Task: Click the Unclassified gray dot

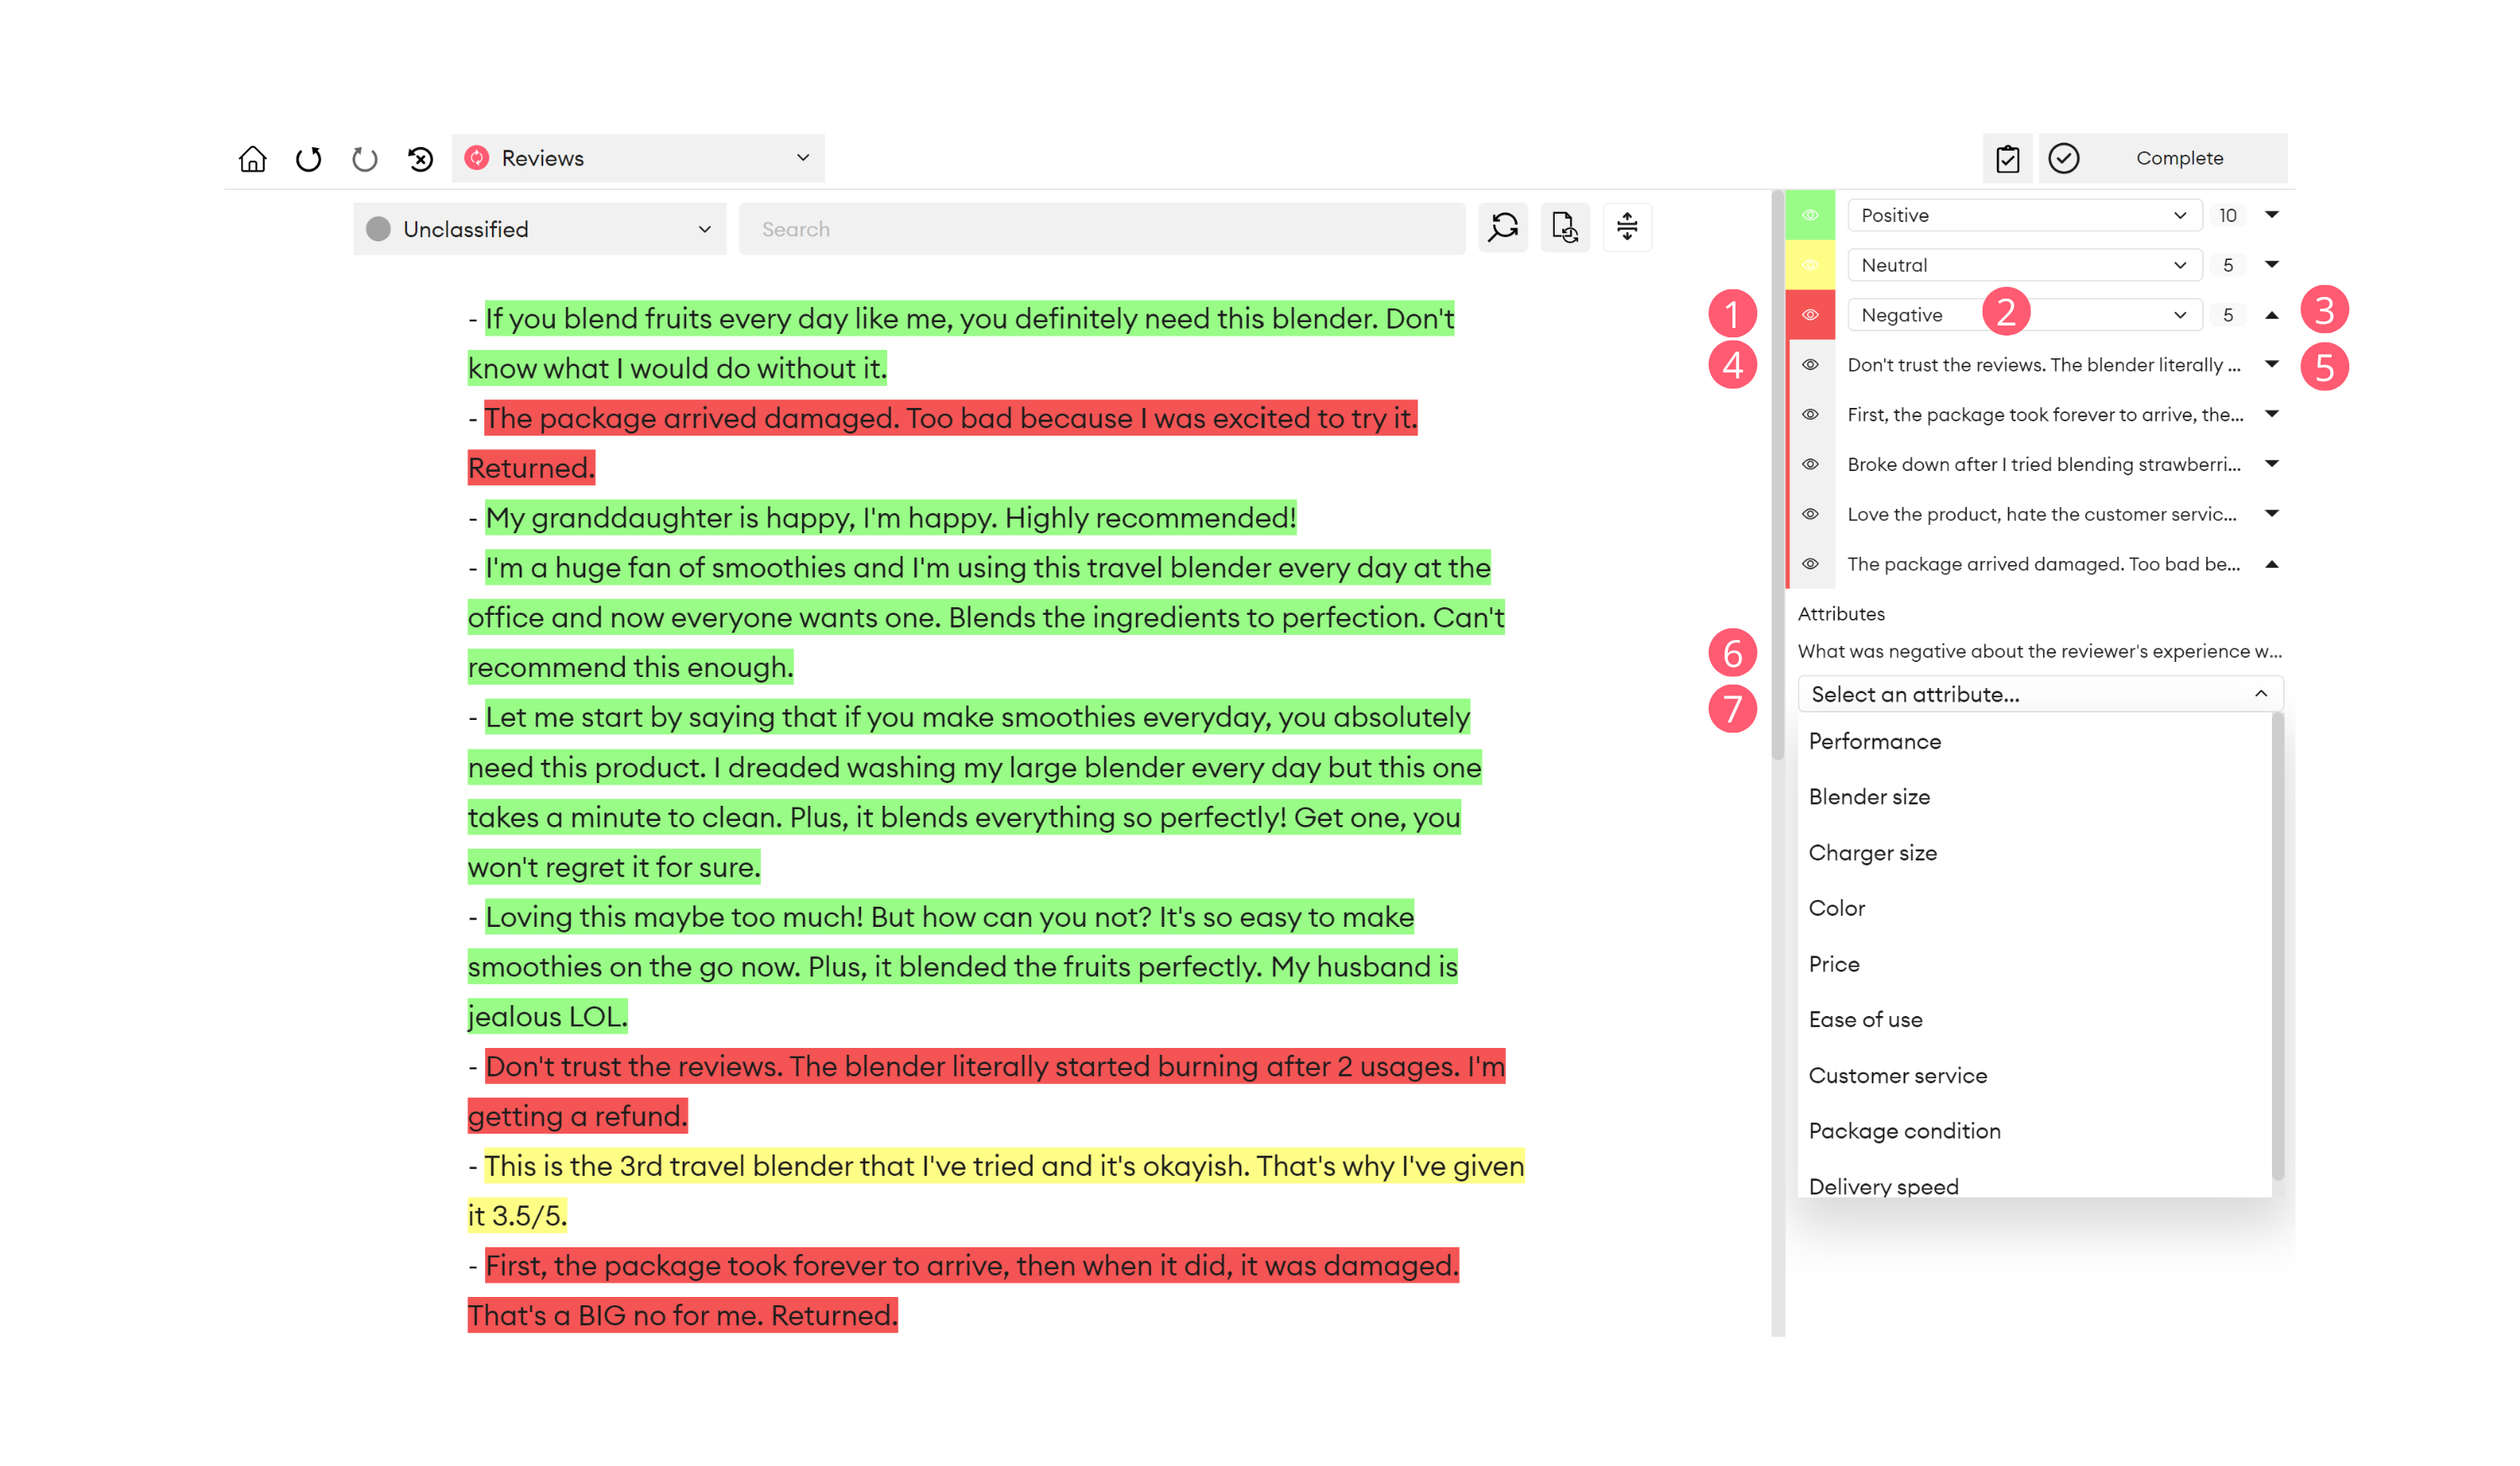Action: click(378, 229)
